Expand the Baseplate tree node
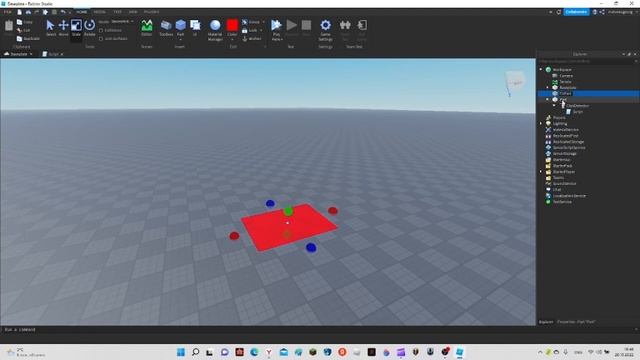The height and width of the screenshot is (360, 640). coord(548,87)
